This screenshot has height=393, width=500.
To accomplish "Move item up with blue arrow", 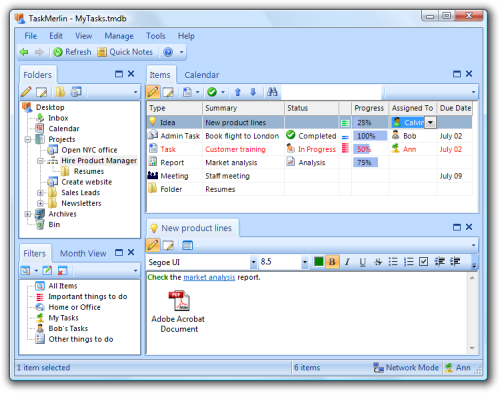I will point(238,92).
